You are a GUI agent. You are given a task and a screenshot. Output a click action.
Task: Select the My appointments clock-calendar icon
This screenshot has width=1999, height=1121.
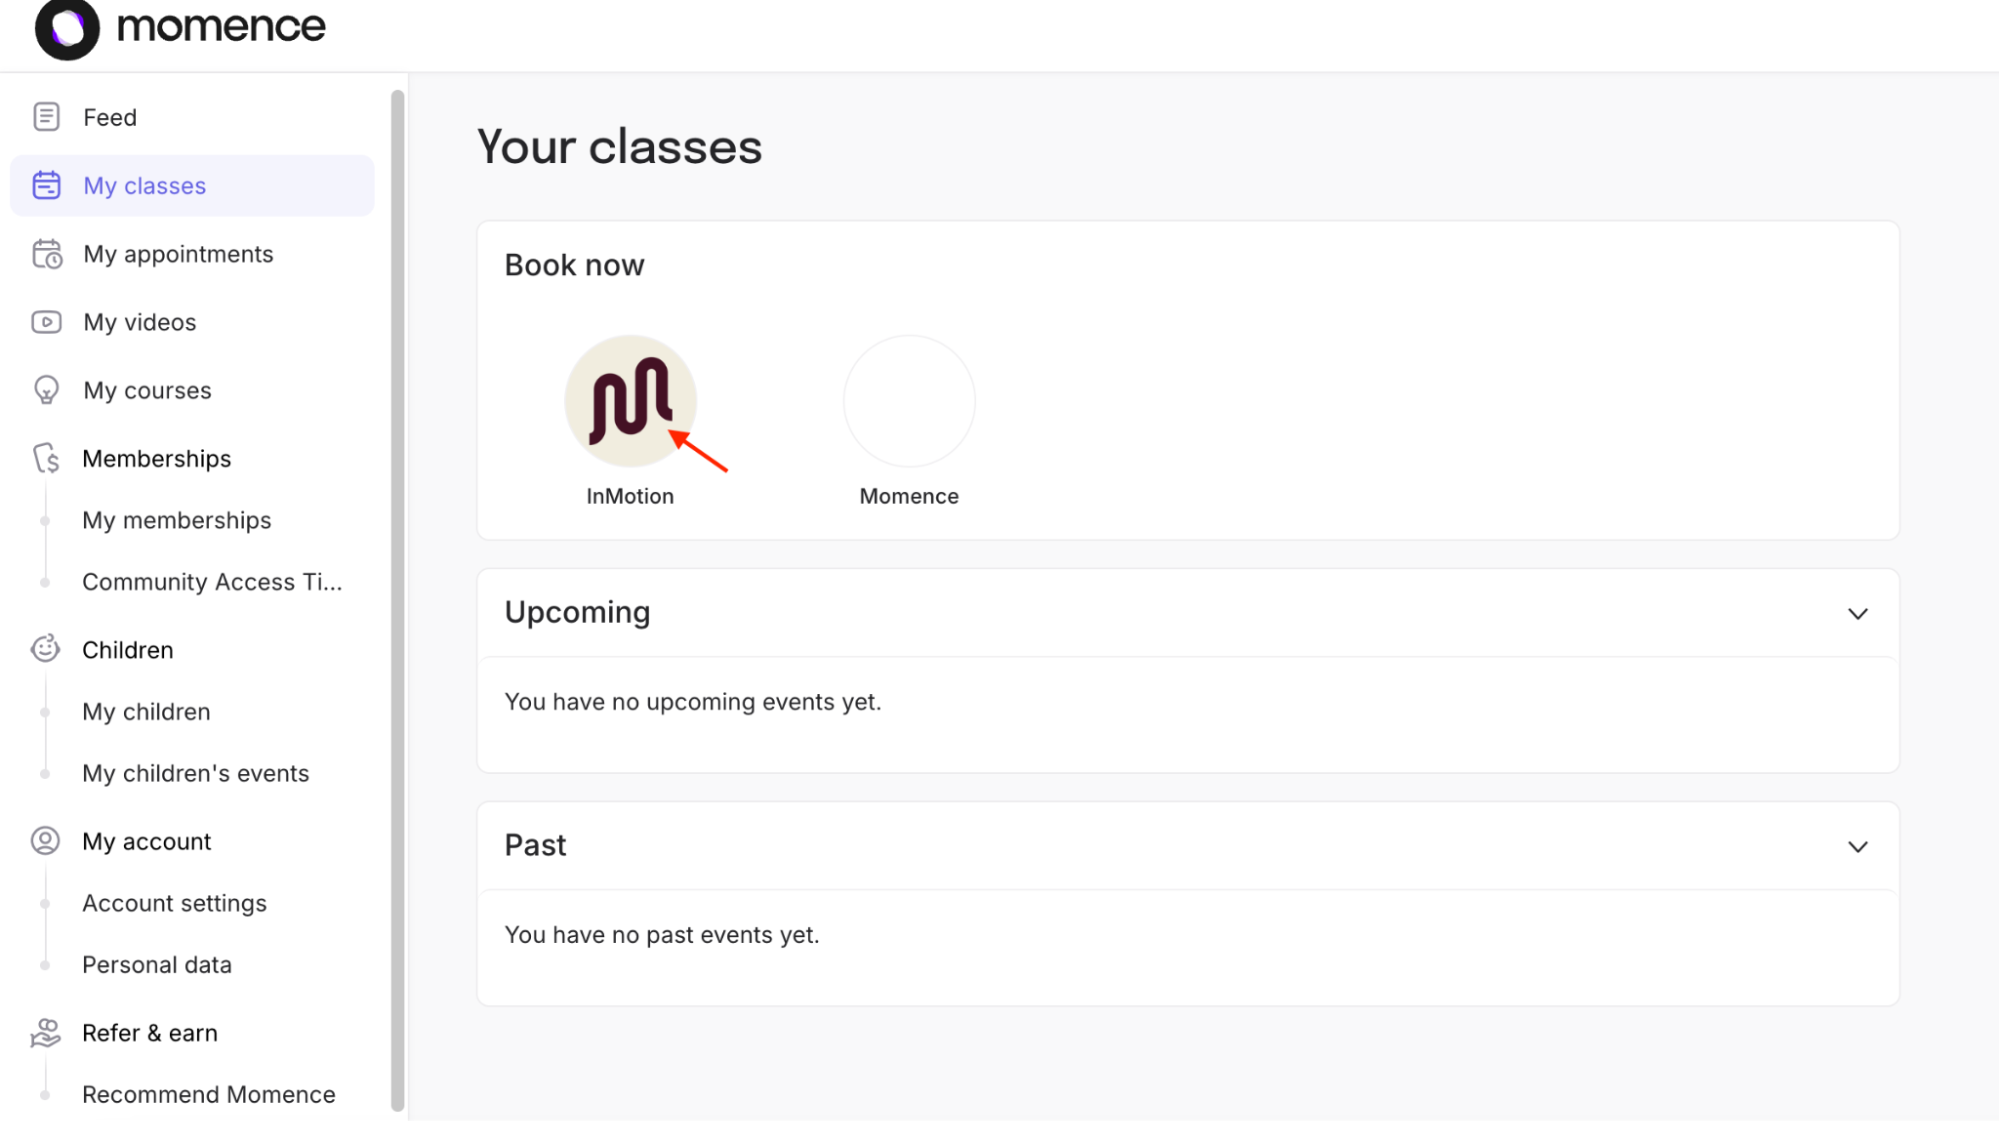47,254
